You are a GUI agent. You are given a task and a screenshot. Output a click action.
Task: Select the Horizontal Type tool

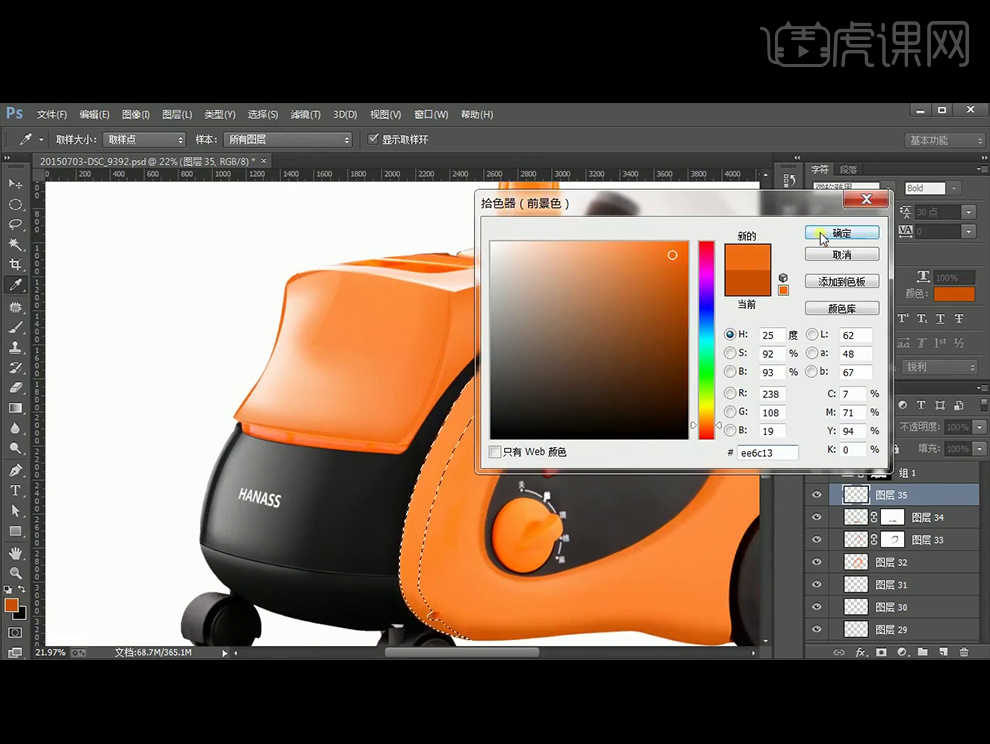(15, 491)
